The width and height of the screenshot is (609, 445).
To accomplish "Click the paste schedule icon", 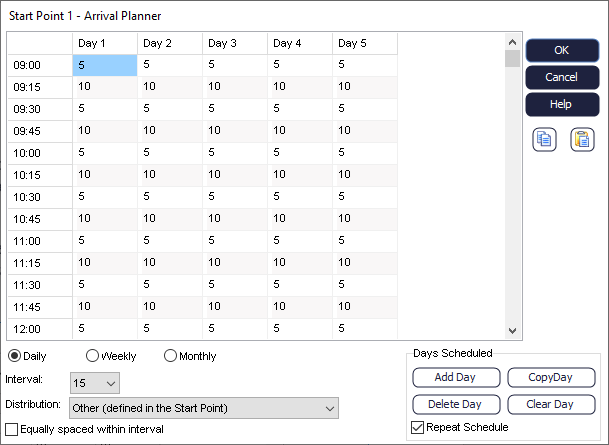I will pos(582,139).
